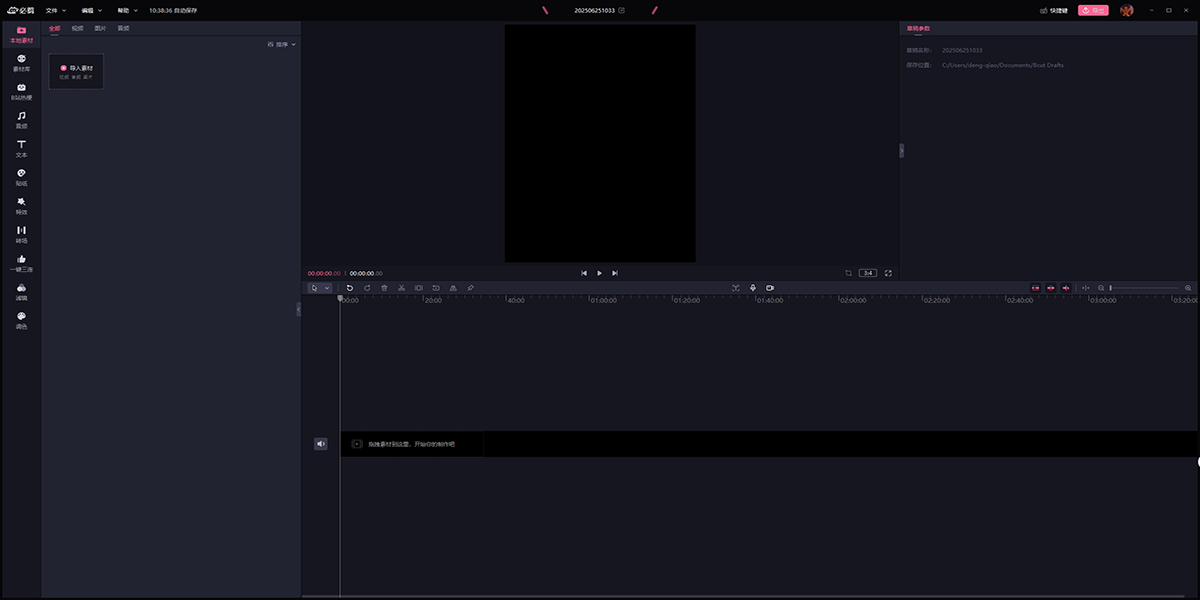The image size is (1200, 600).
Task: Click the scissors split tool in timeline toolbar
Action: click(x=401, y=288)
